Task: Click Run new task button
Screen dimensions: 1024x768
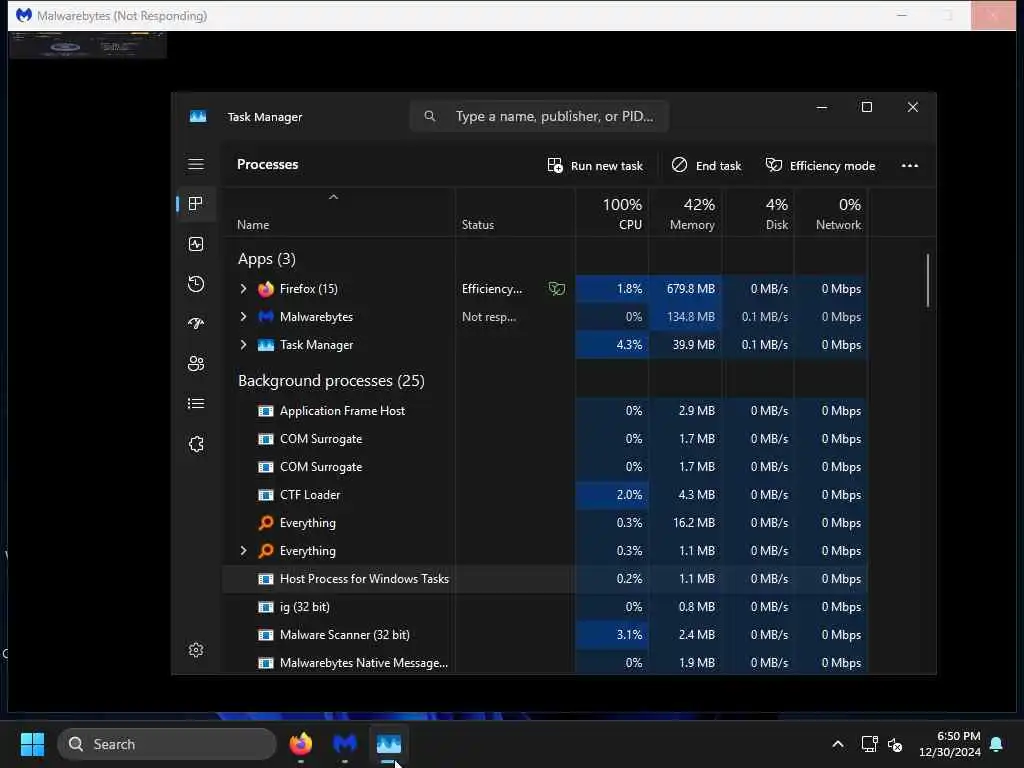Action: coord(595,166)
